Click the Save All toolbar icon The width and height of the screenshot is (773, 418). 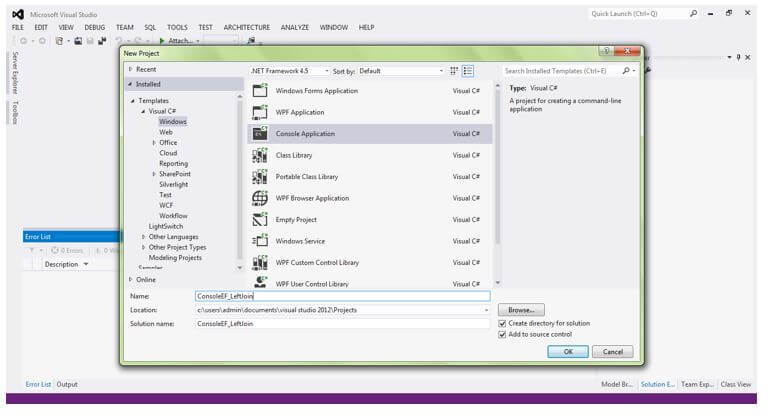102,41
